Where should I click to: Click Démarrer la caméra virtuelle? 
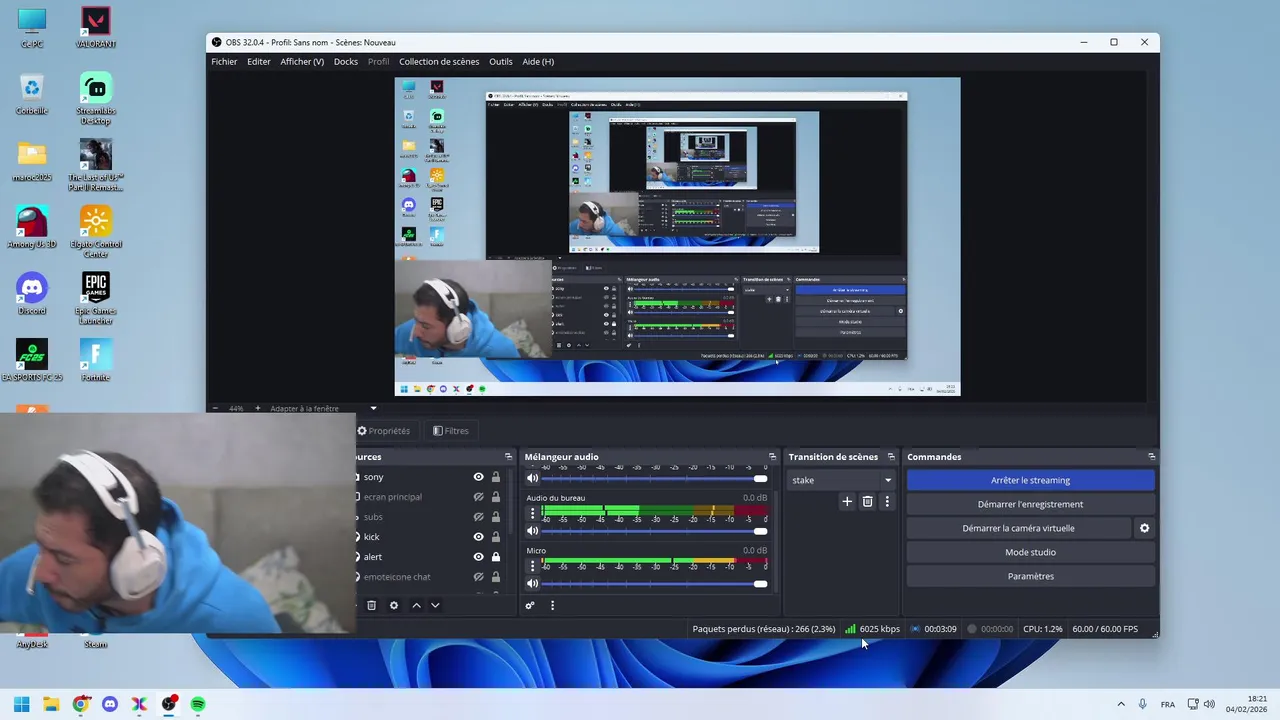1019,528
